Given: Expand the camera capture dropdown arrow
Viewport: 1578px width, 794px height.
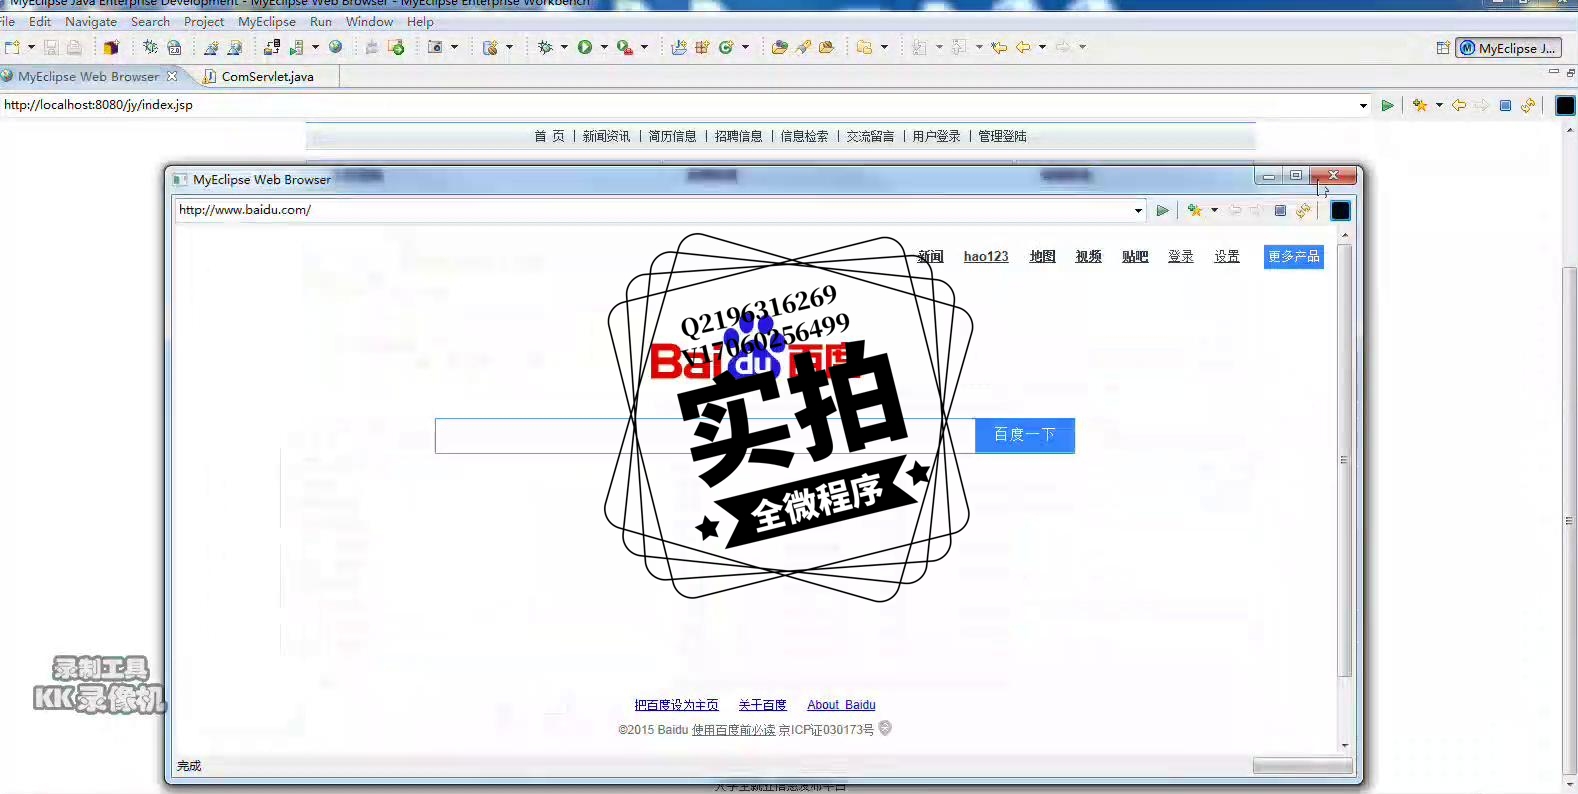Looking at the screenshot, I should 454,47.
